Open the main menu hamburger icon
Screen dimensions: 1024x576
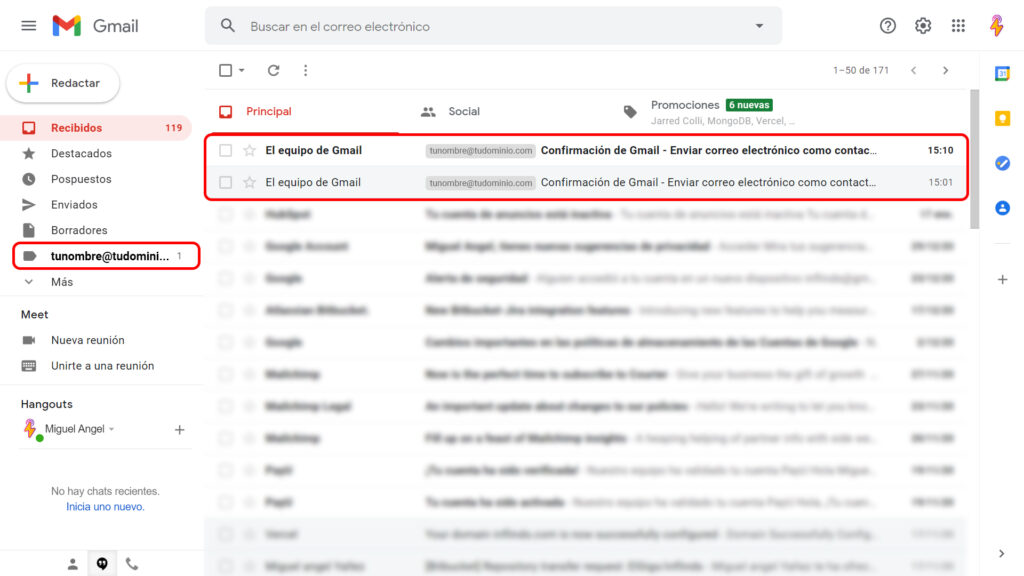(29, 25)
